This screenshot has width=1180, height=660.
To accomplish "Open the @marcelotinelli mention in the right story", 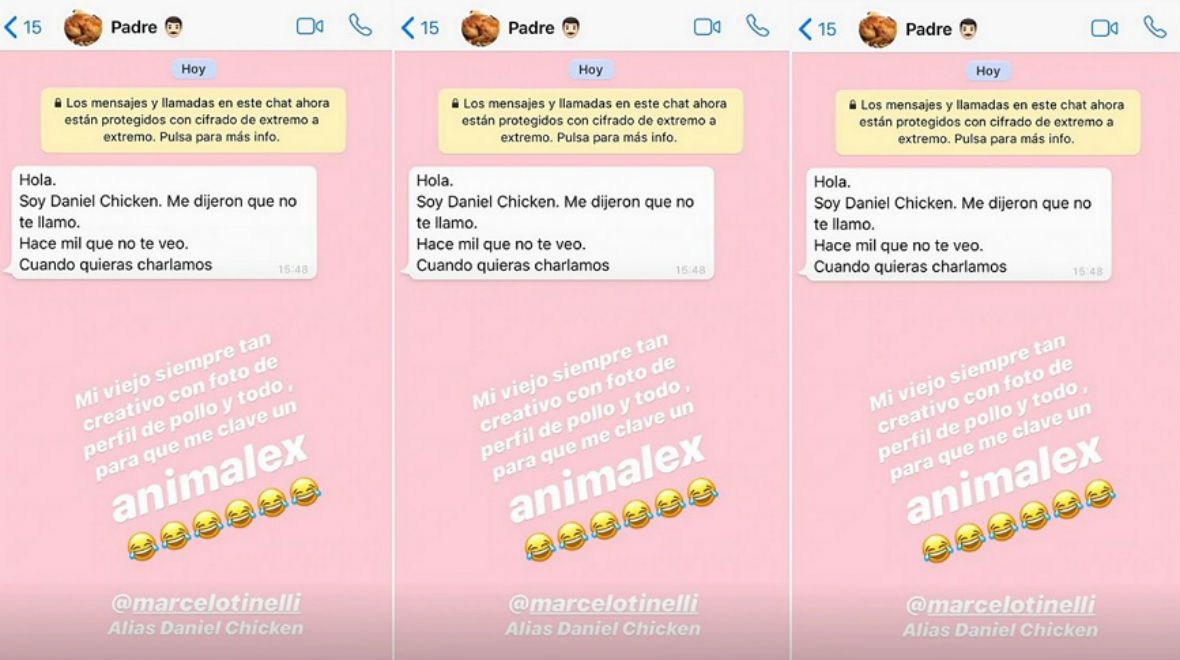I will [1000, 605].
